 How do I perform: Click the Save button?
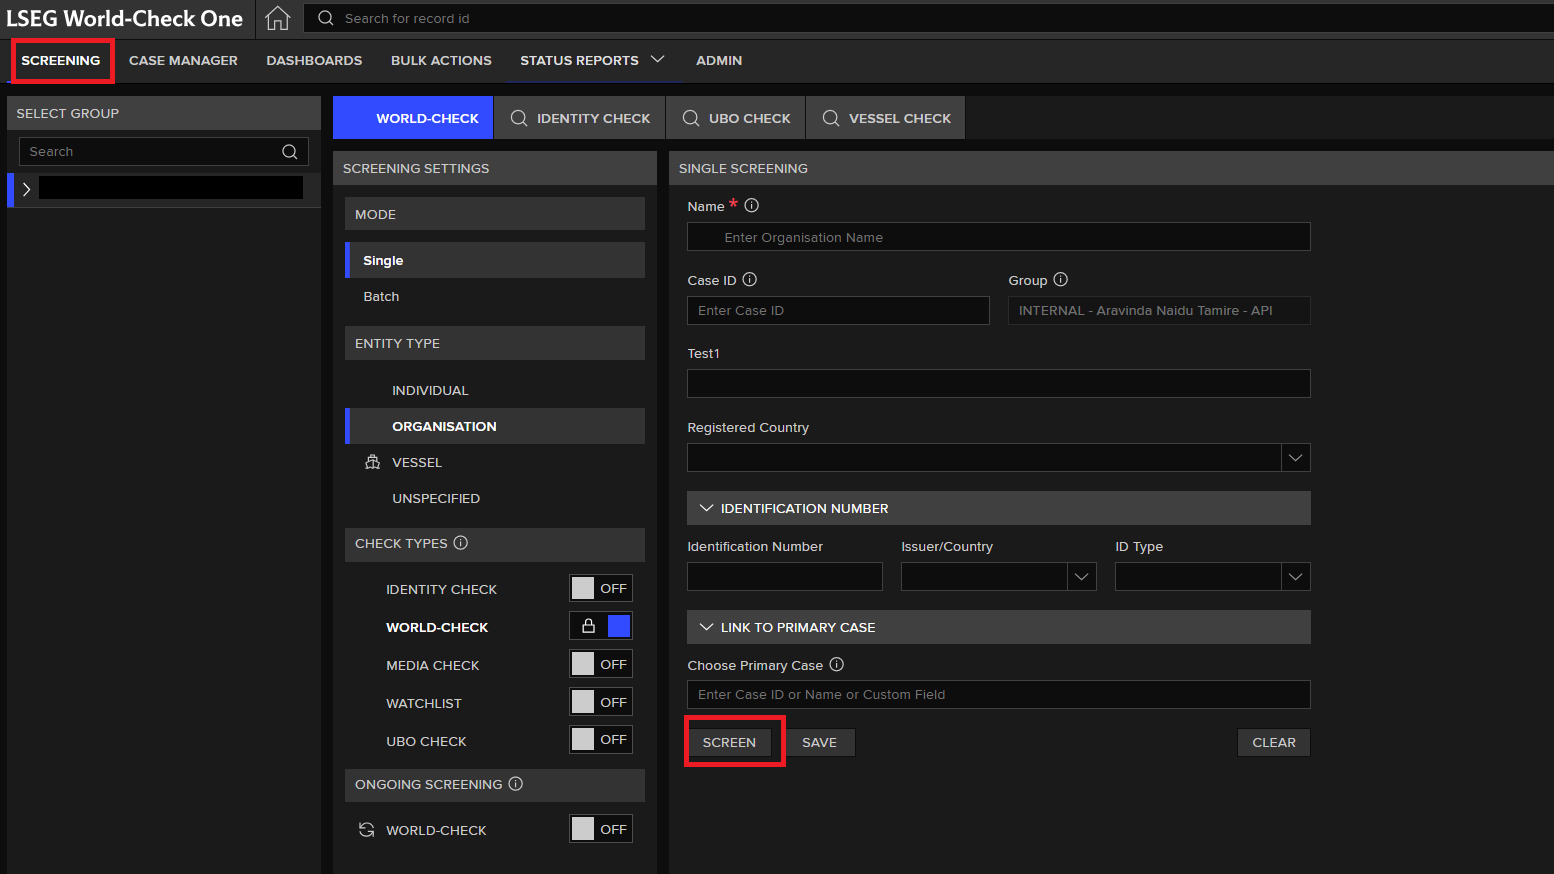(819, 742)
